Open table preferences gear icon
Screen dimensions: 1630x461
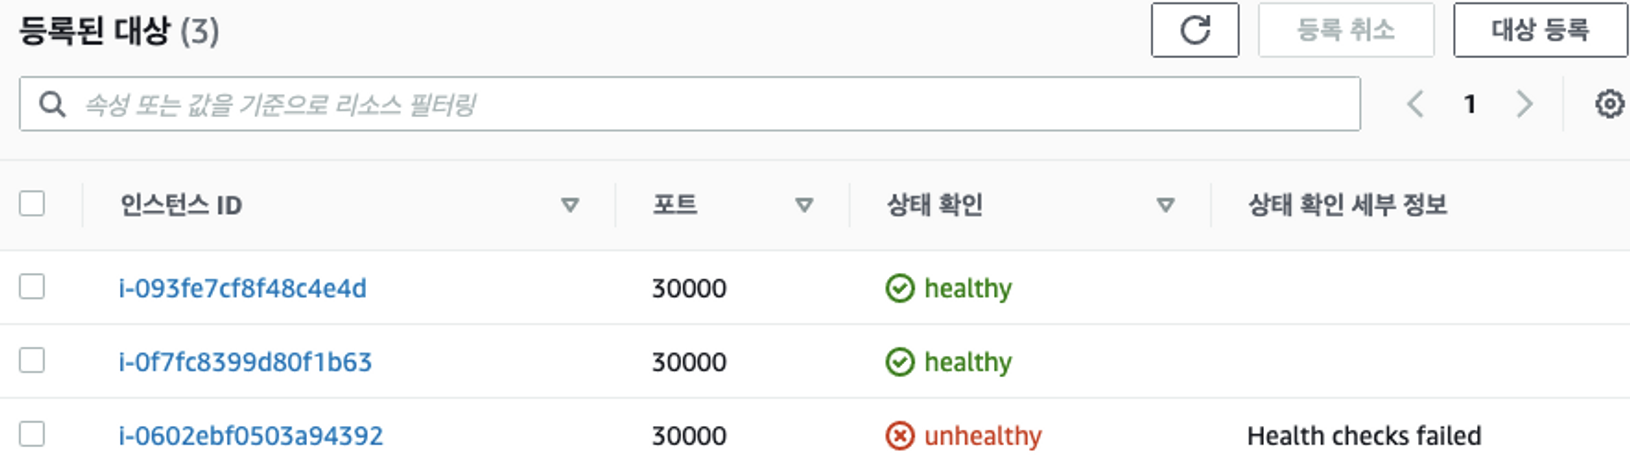(1608, 104)
